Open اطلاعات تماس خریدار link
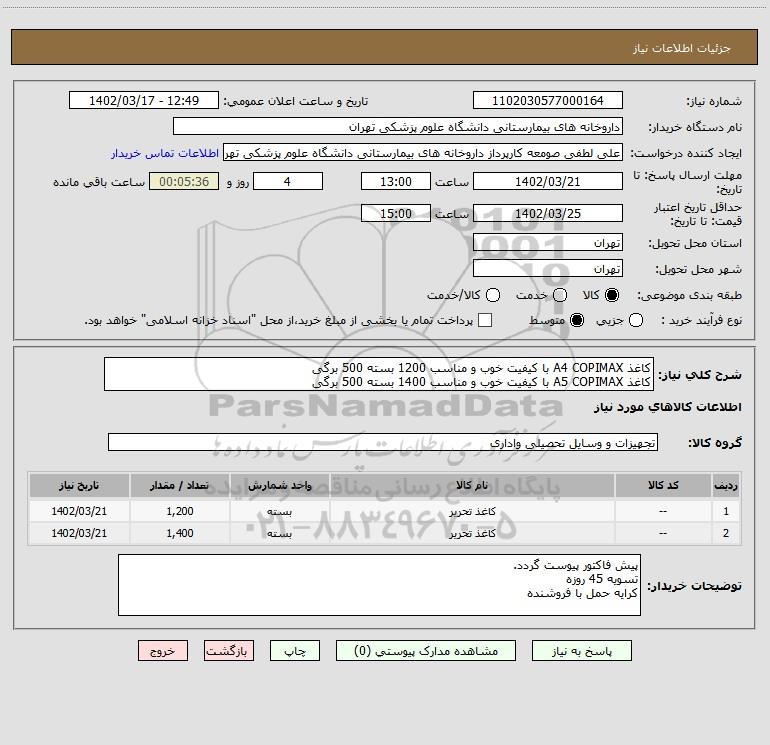770x745 pixels. 165,153
